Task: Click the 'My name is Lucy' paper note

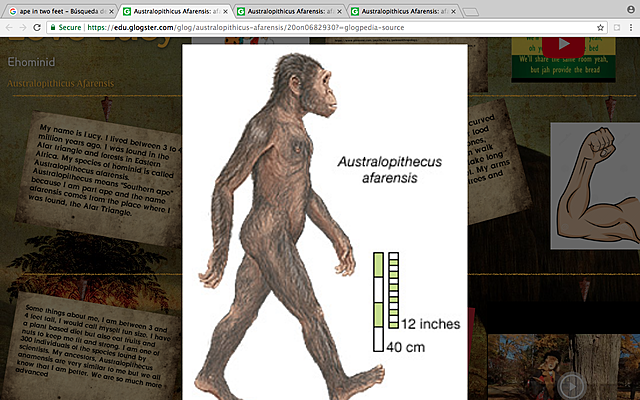Action: pos(100,178)
